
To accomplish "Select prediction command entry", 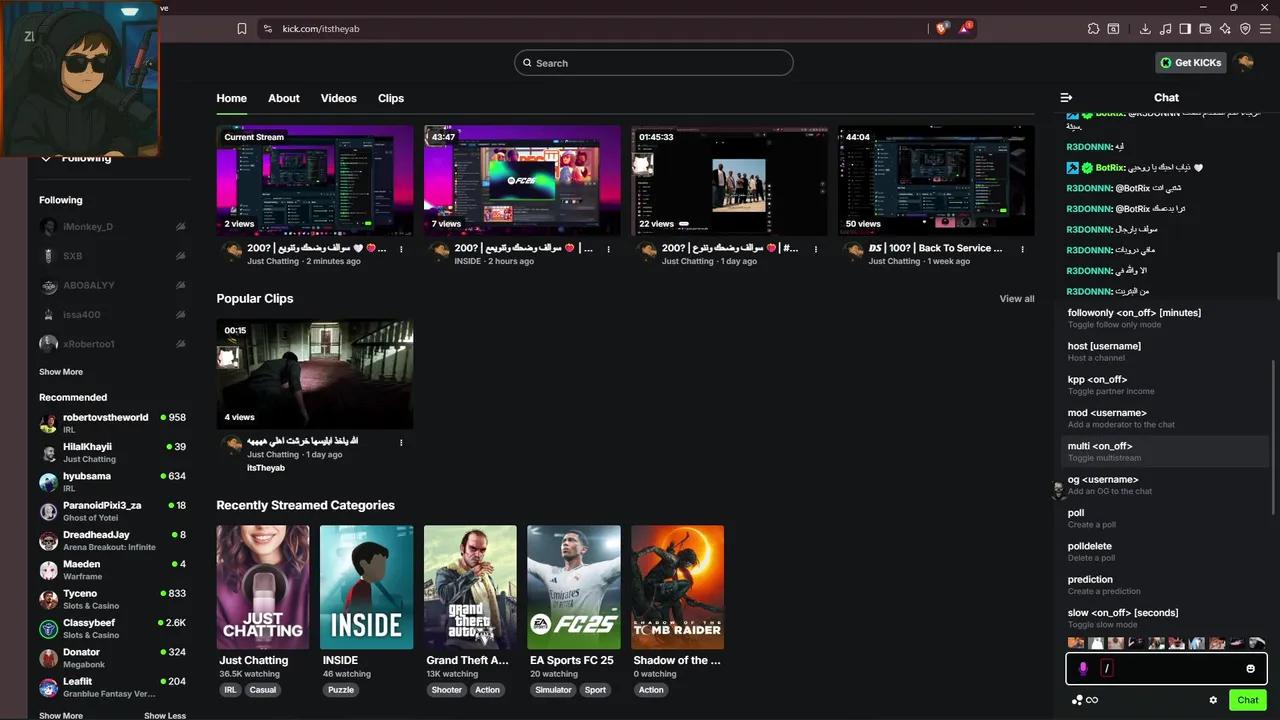I will 1164,585.
